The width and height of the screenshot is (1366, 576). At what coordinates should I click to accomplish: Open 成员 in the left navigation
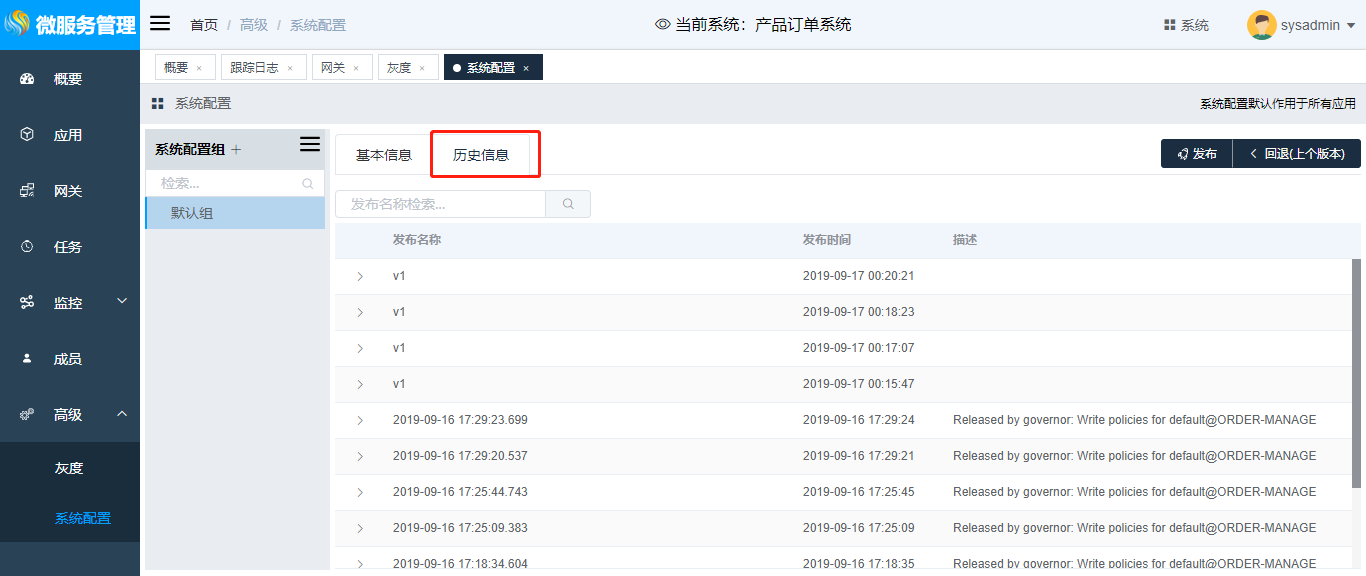click(68, 359)
